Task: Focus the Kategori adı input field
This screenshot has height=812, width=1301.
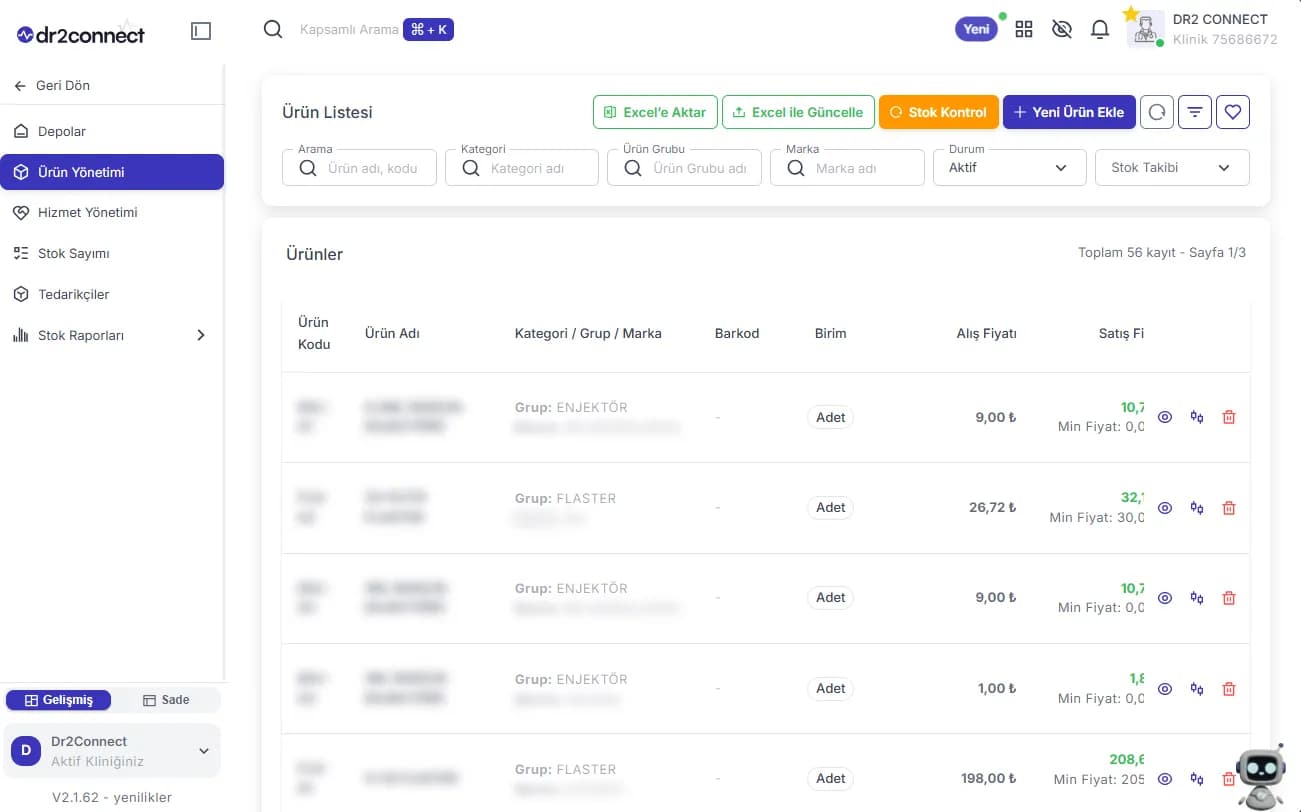Action: click(x=522, y=168)
